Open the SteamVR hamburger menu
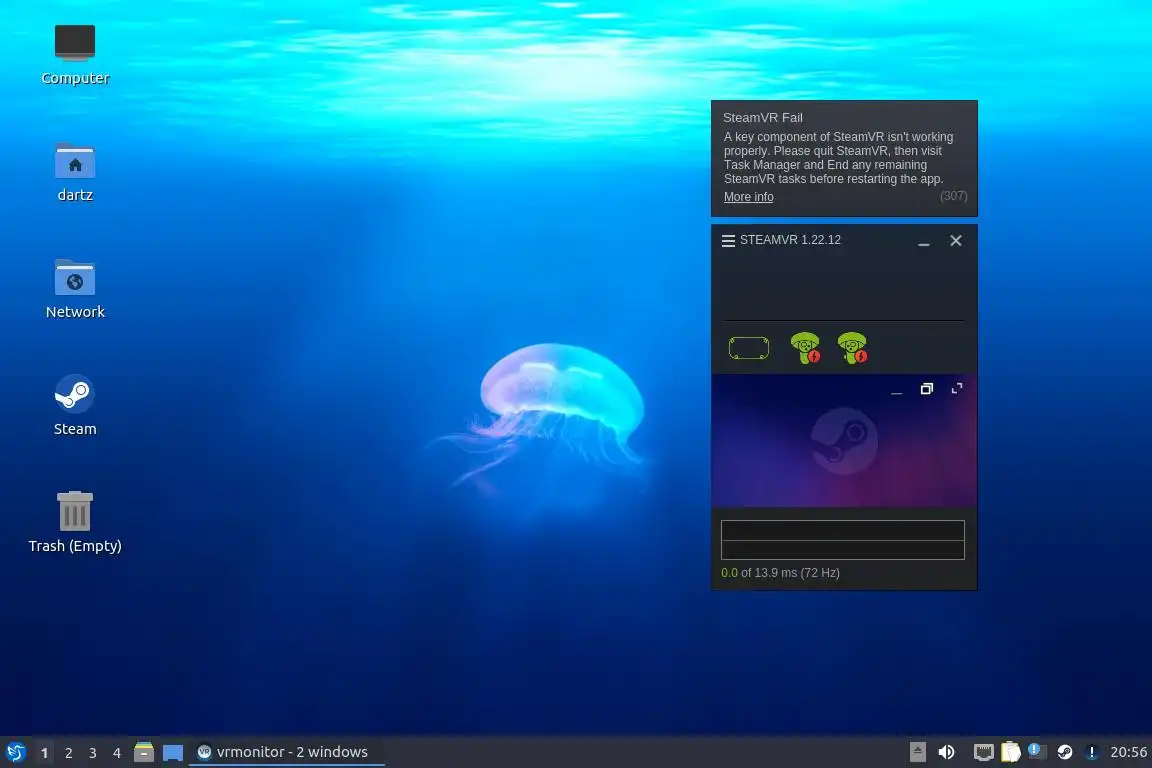The height and width of the screenshot is (768, 1152). [728, 241]
